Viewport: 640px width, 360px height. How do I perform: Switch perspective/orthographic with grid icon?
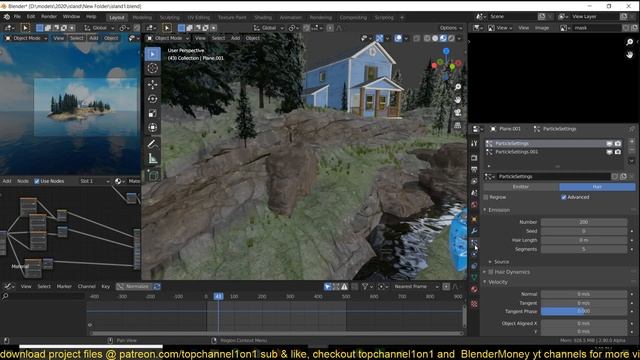(x=458, y=125)
